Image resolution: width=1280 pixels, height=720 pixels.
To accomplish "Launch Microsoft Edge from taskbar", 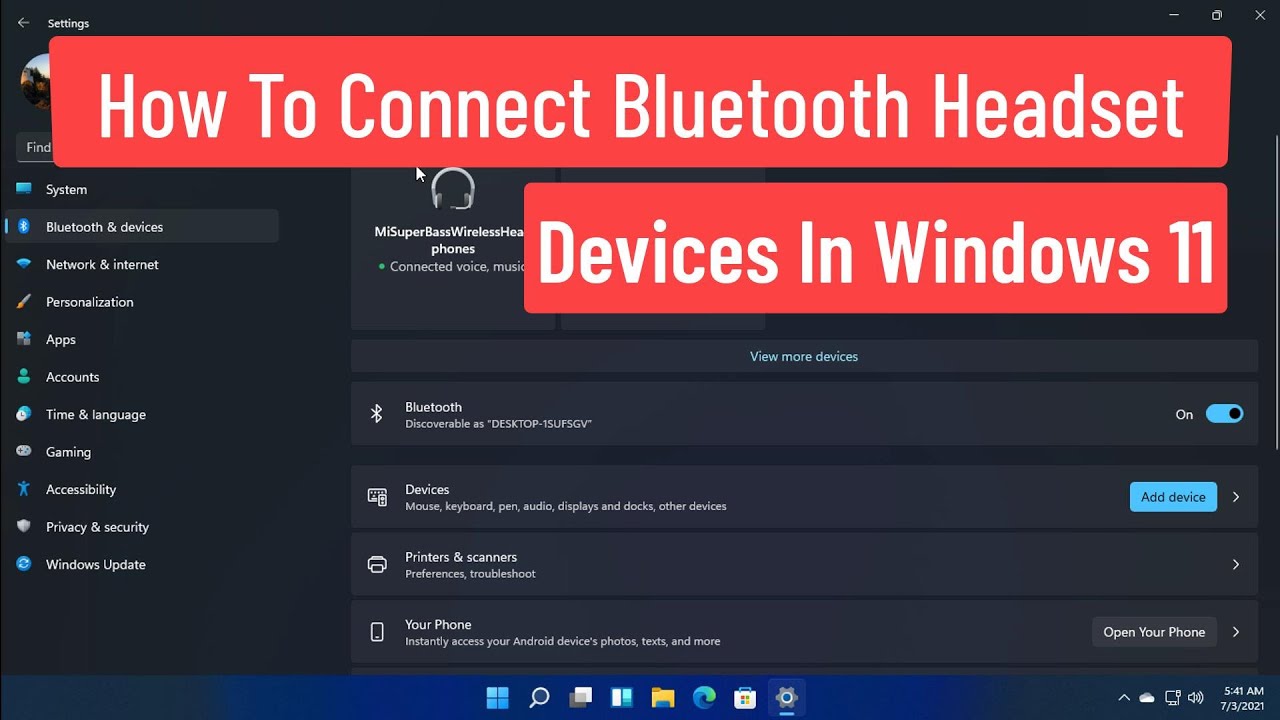I will [x=704, y=697].
